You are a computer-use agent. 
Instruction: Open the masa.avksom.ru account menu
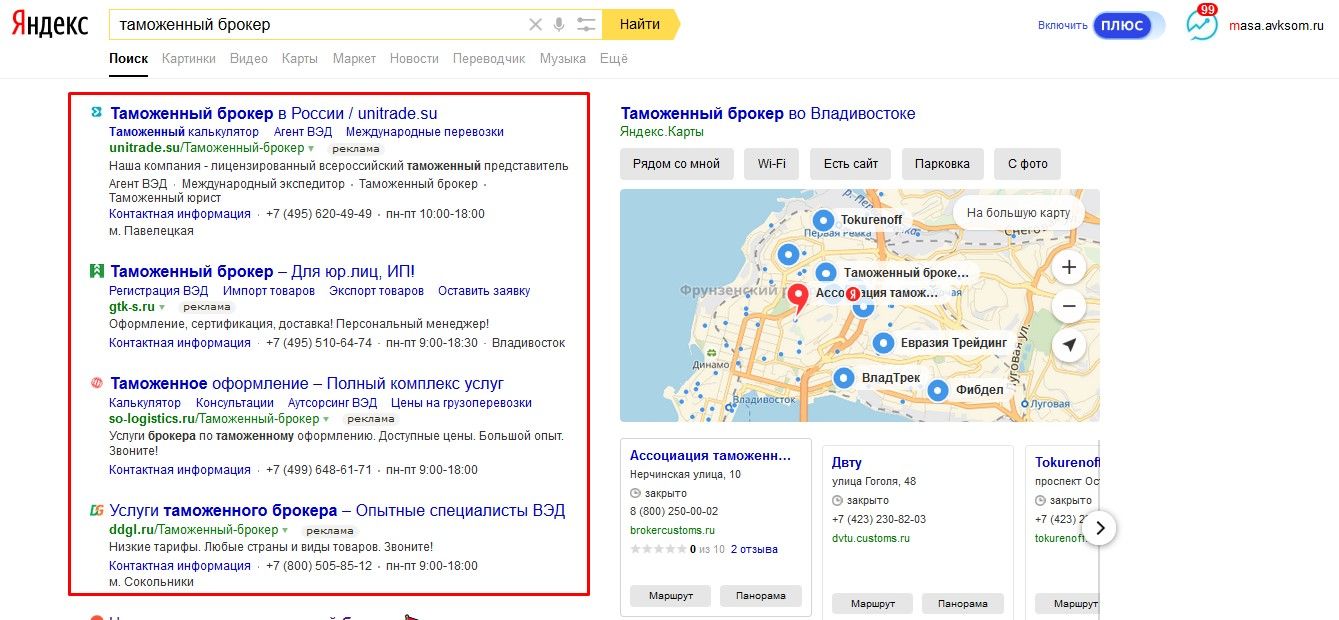(x=1275, y=26)
